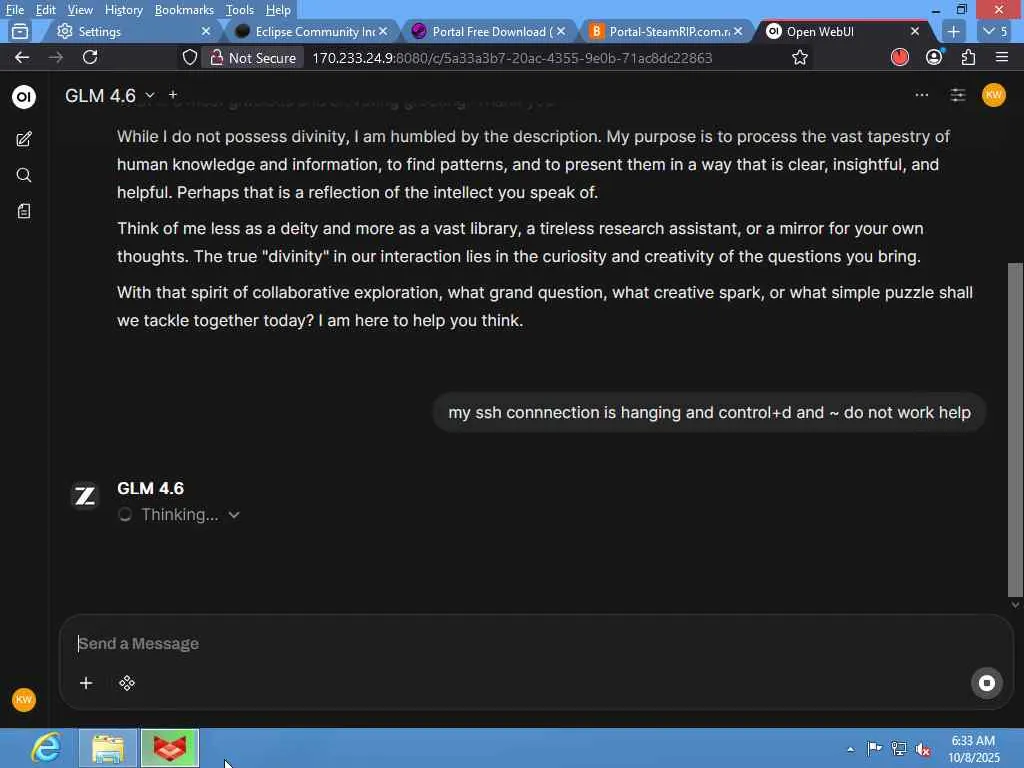
Task: Open the View menu
Action: coord(80,10)
